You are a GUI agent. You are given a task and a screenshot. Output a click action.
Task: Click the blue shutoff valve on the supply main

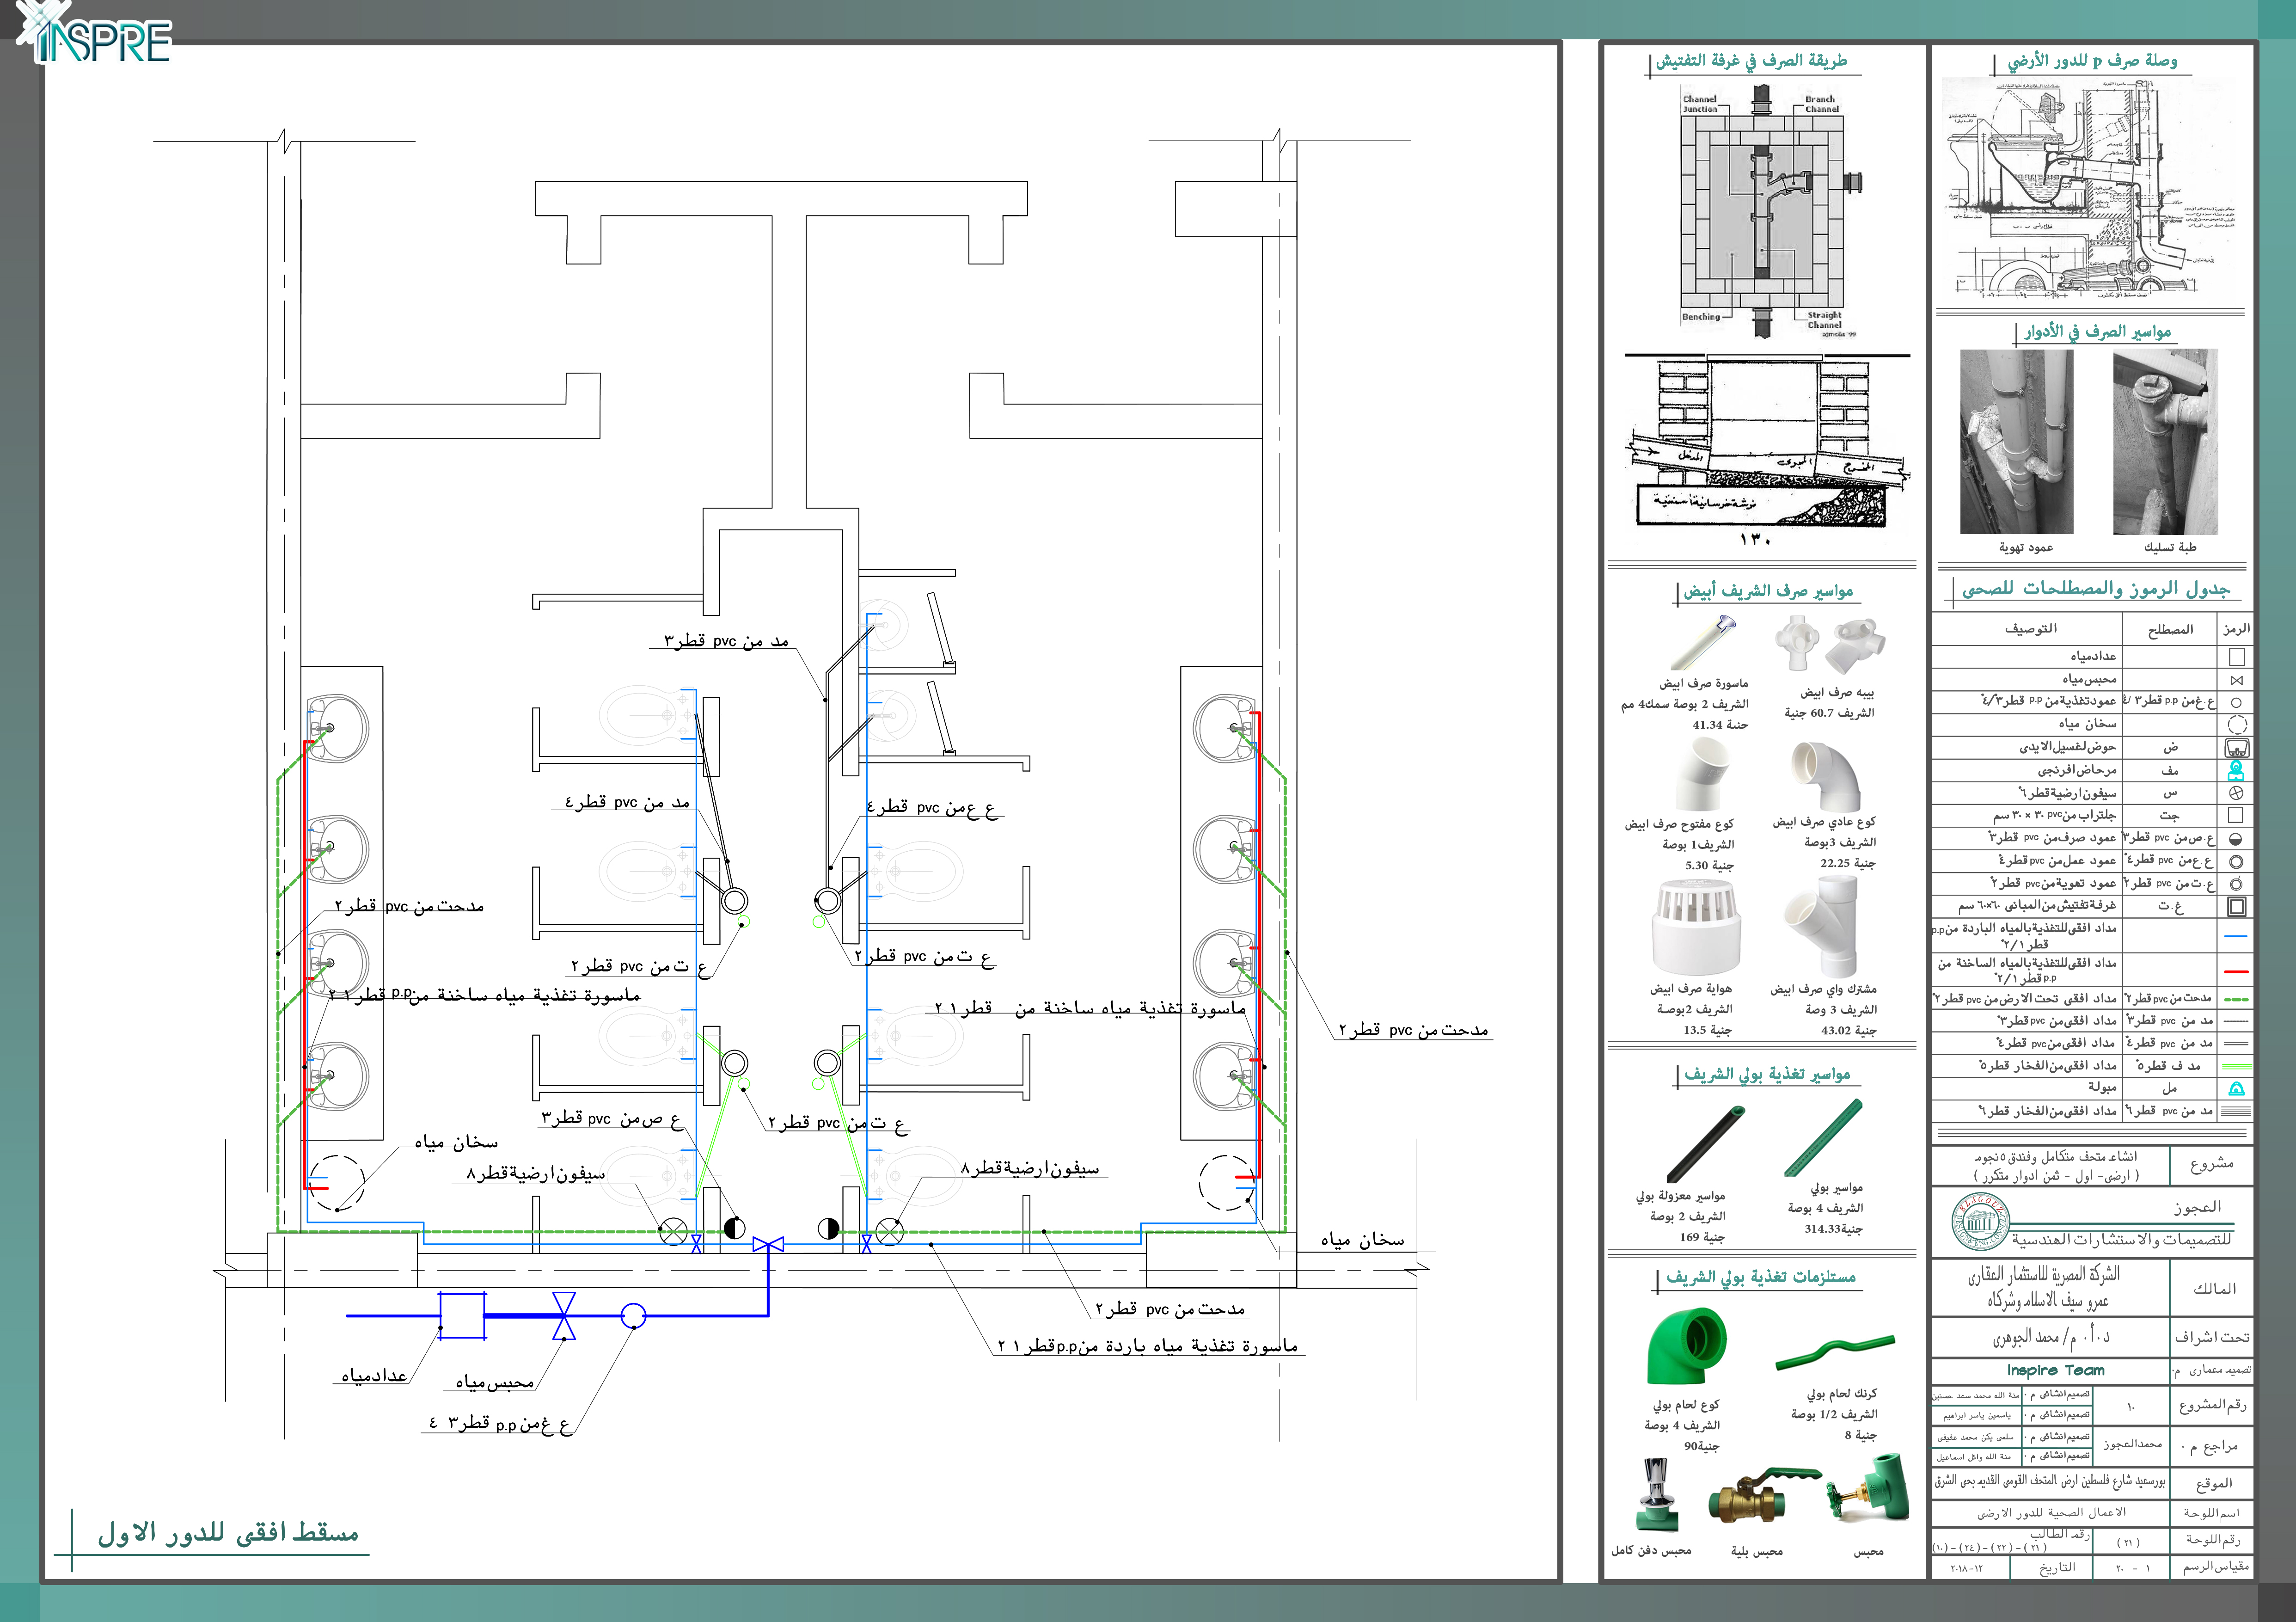[564, 1315]
